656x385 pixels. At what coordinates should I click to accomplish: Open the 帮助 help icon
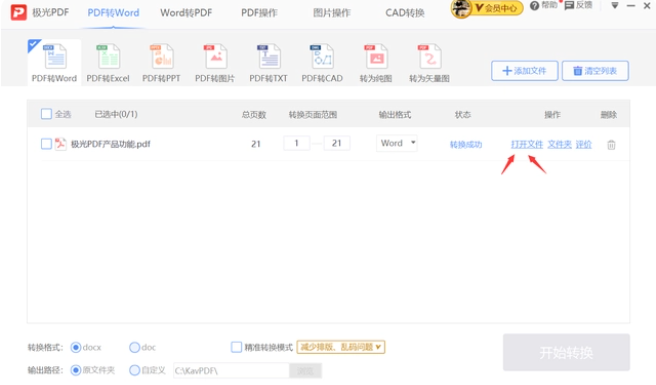[534, 6]
